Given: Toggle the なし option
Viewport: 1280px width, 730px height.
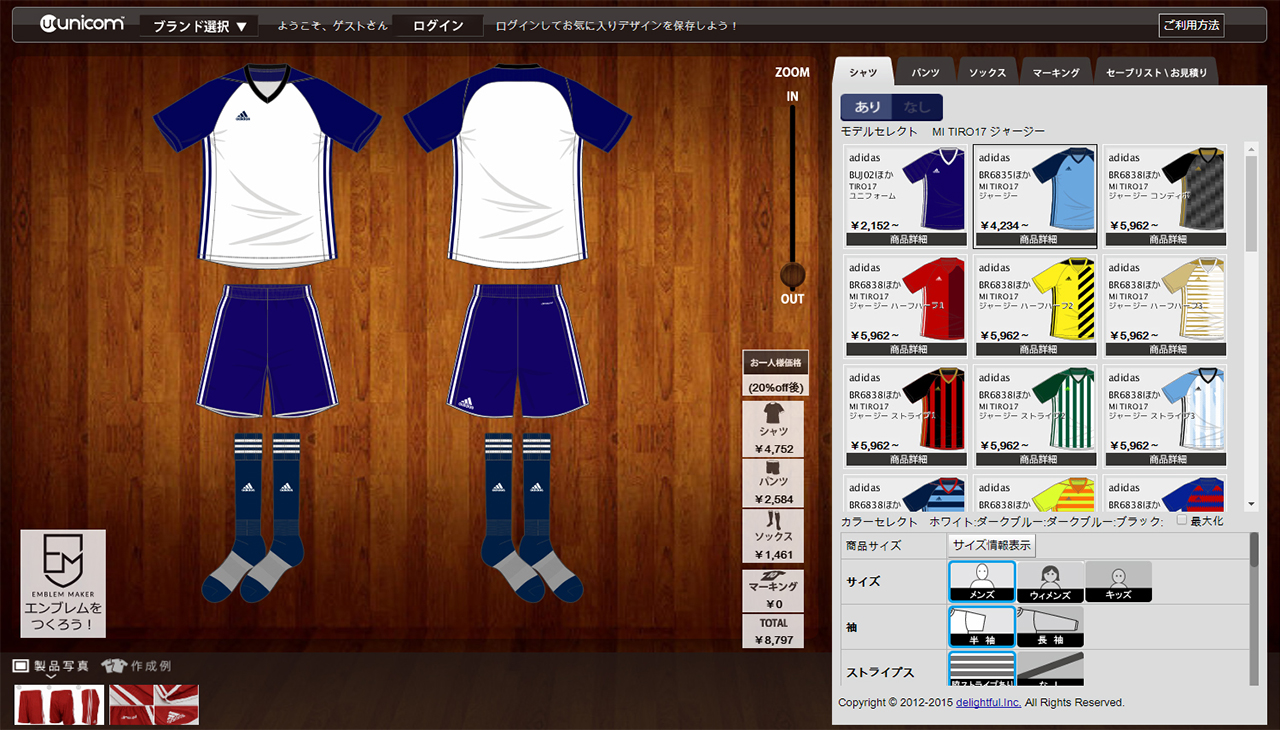Looking at the screenshot, I should tap(917, 107).
